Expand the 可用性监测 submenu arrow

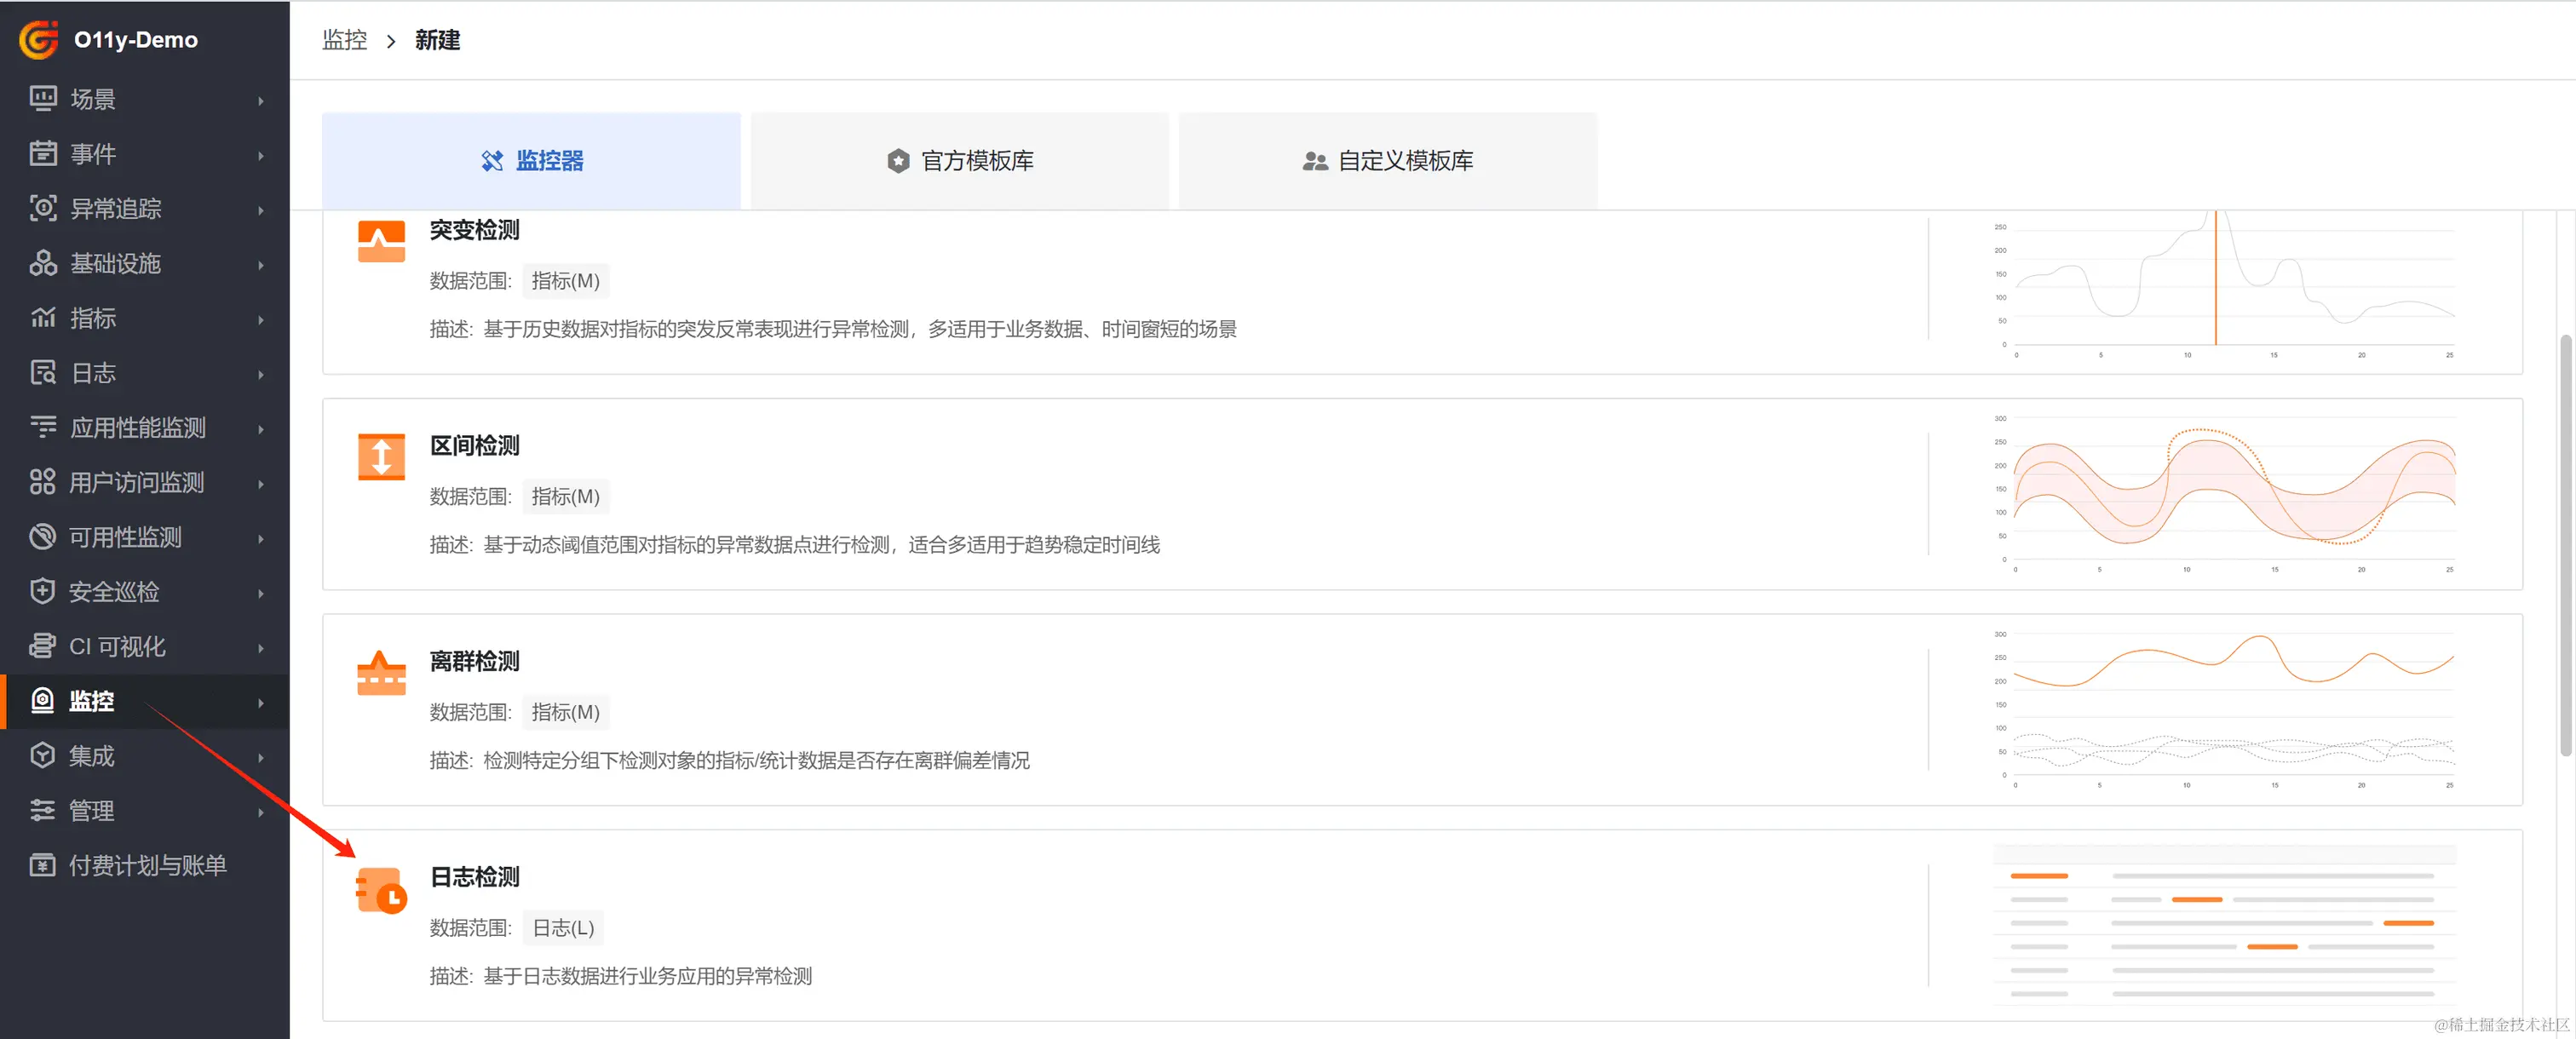(261, 538)
